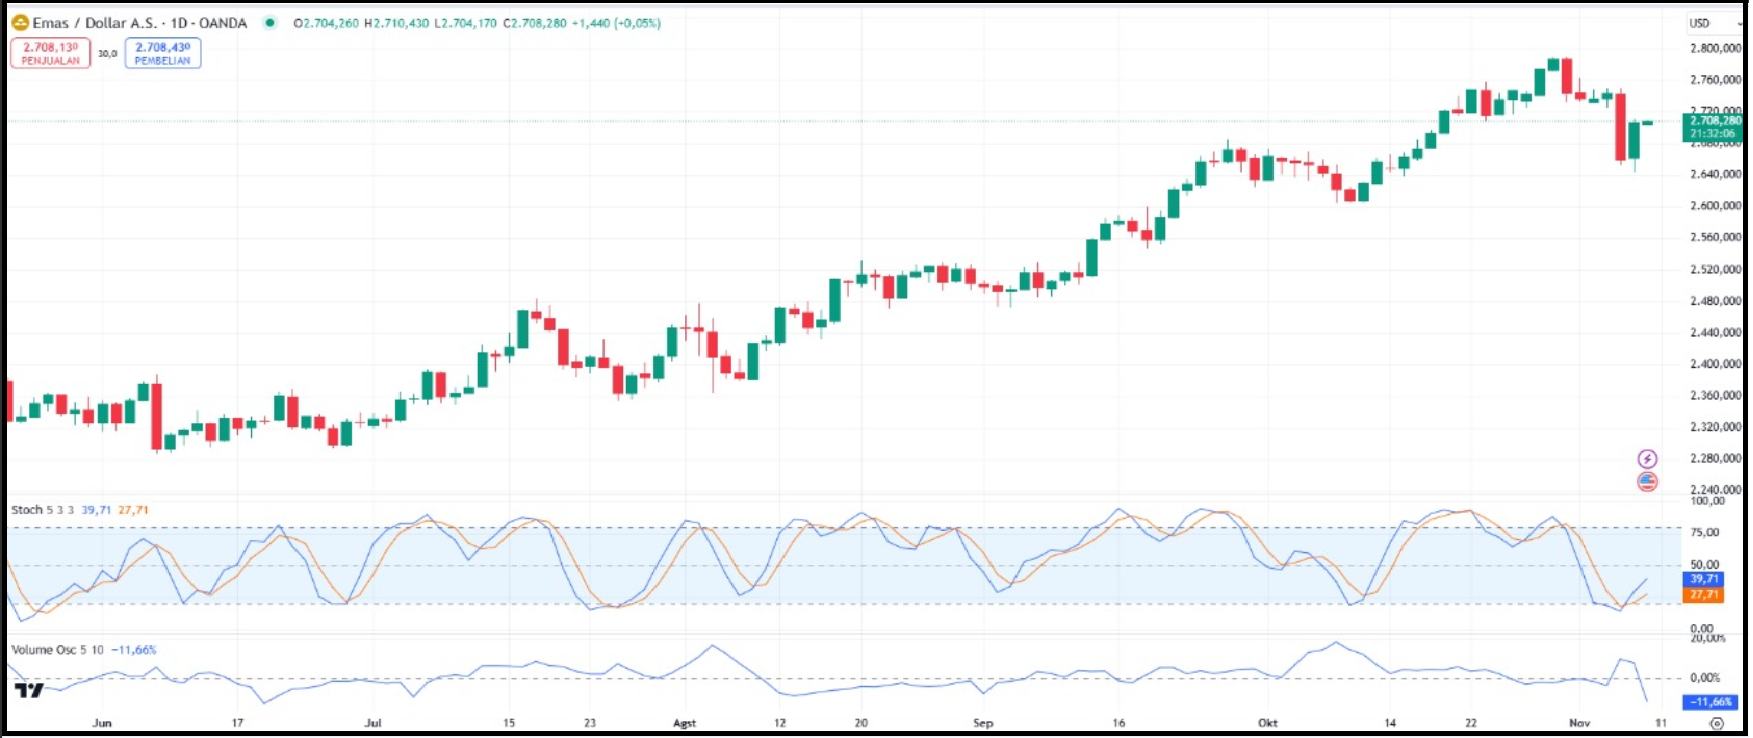Click the Agst label on time axis

coord(684,723)
